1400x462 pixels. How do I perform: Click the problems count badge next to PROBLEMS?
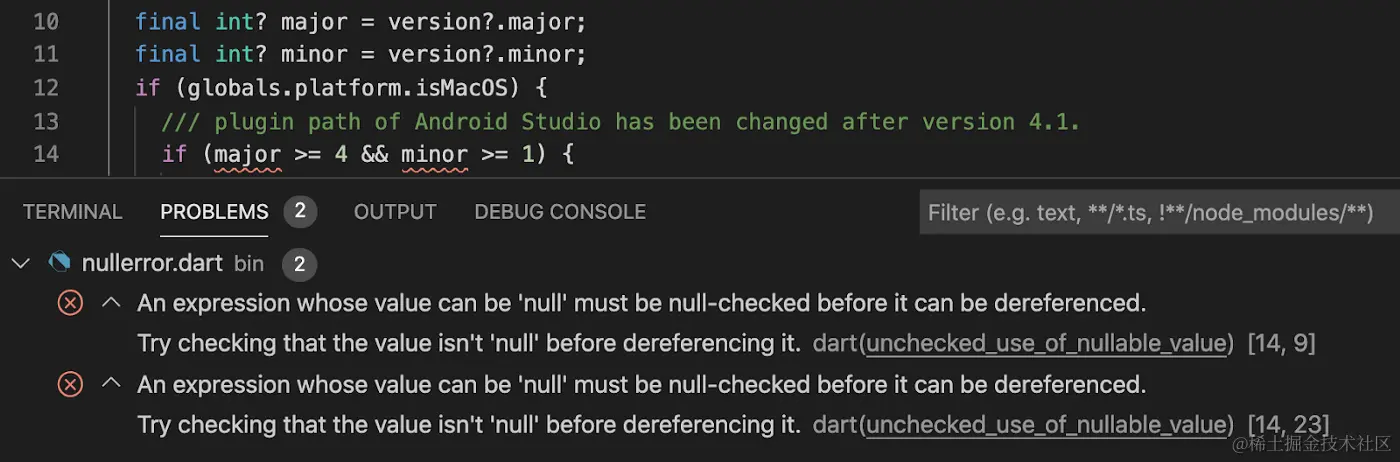299,211
